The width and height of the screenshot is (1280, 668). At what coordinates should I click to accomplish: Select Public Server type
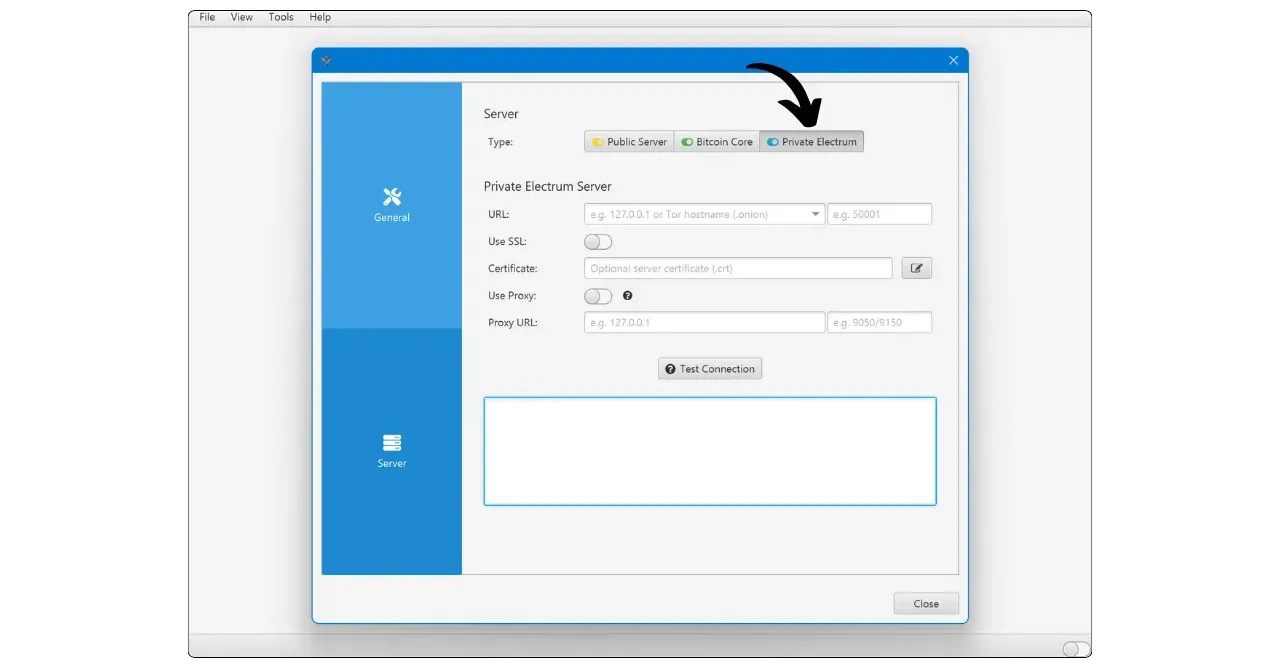point(629,142)
